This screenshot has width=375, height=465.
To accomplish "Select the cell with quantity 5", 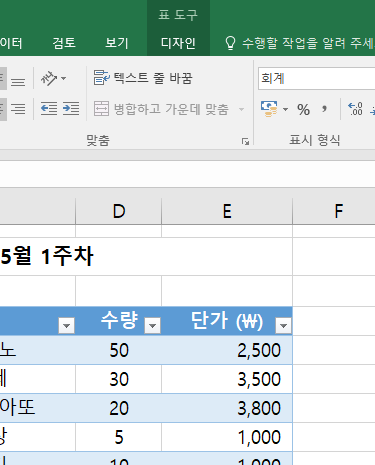I will click(119, 437).
